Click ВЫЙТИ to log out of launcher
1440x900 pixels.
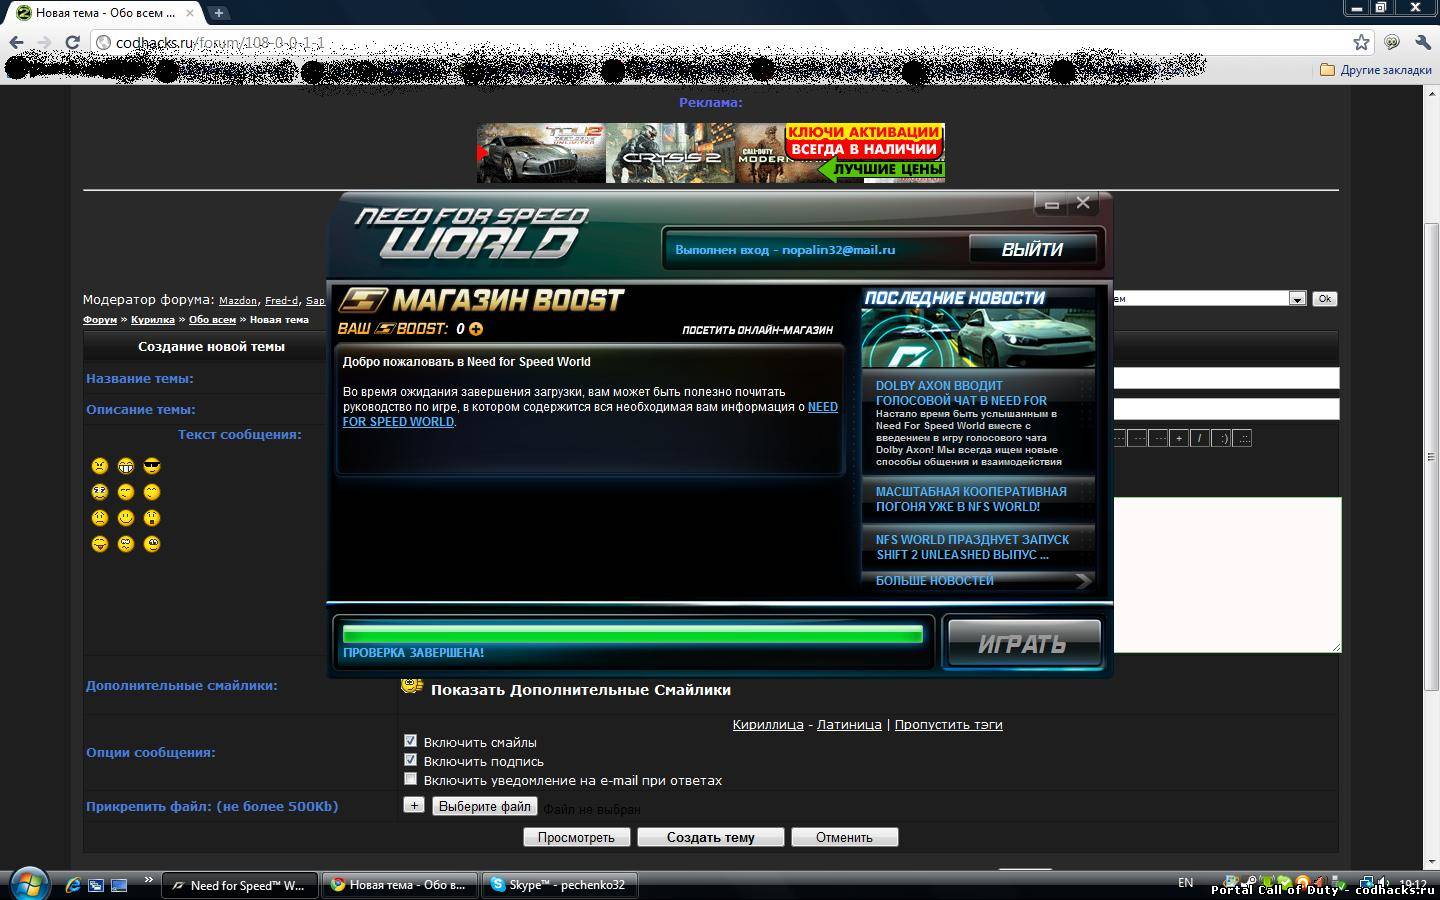[x=1032, y=249]
